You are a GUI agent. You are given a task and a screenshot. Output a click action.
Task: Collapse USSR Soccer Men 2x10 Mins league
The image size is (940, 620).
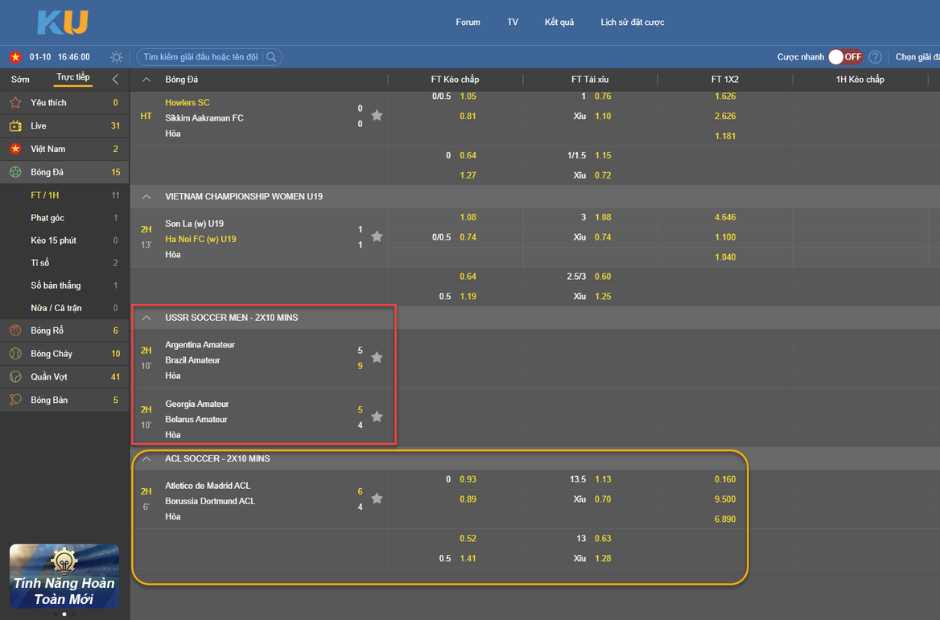(x=146, y=318)
